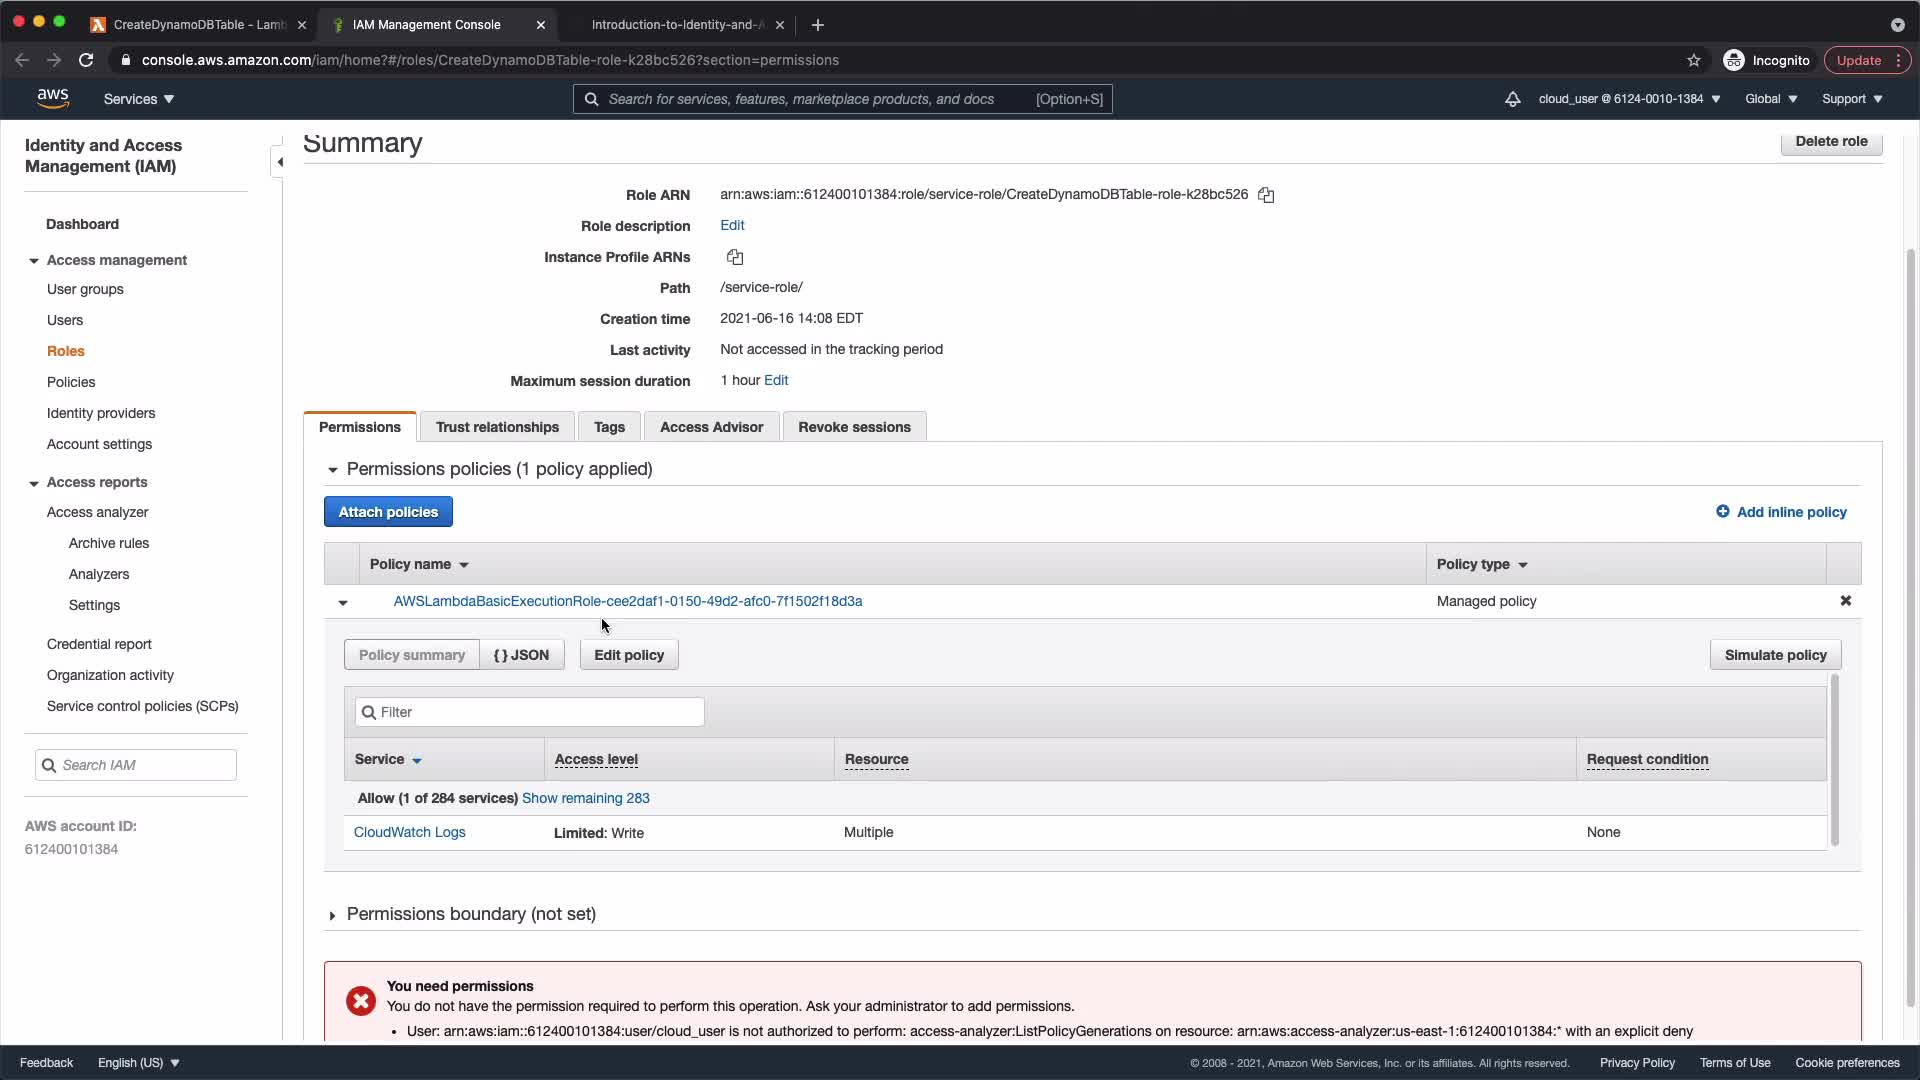Open the AWS notifications bell

click(1512, 99)
